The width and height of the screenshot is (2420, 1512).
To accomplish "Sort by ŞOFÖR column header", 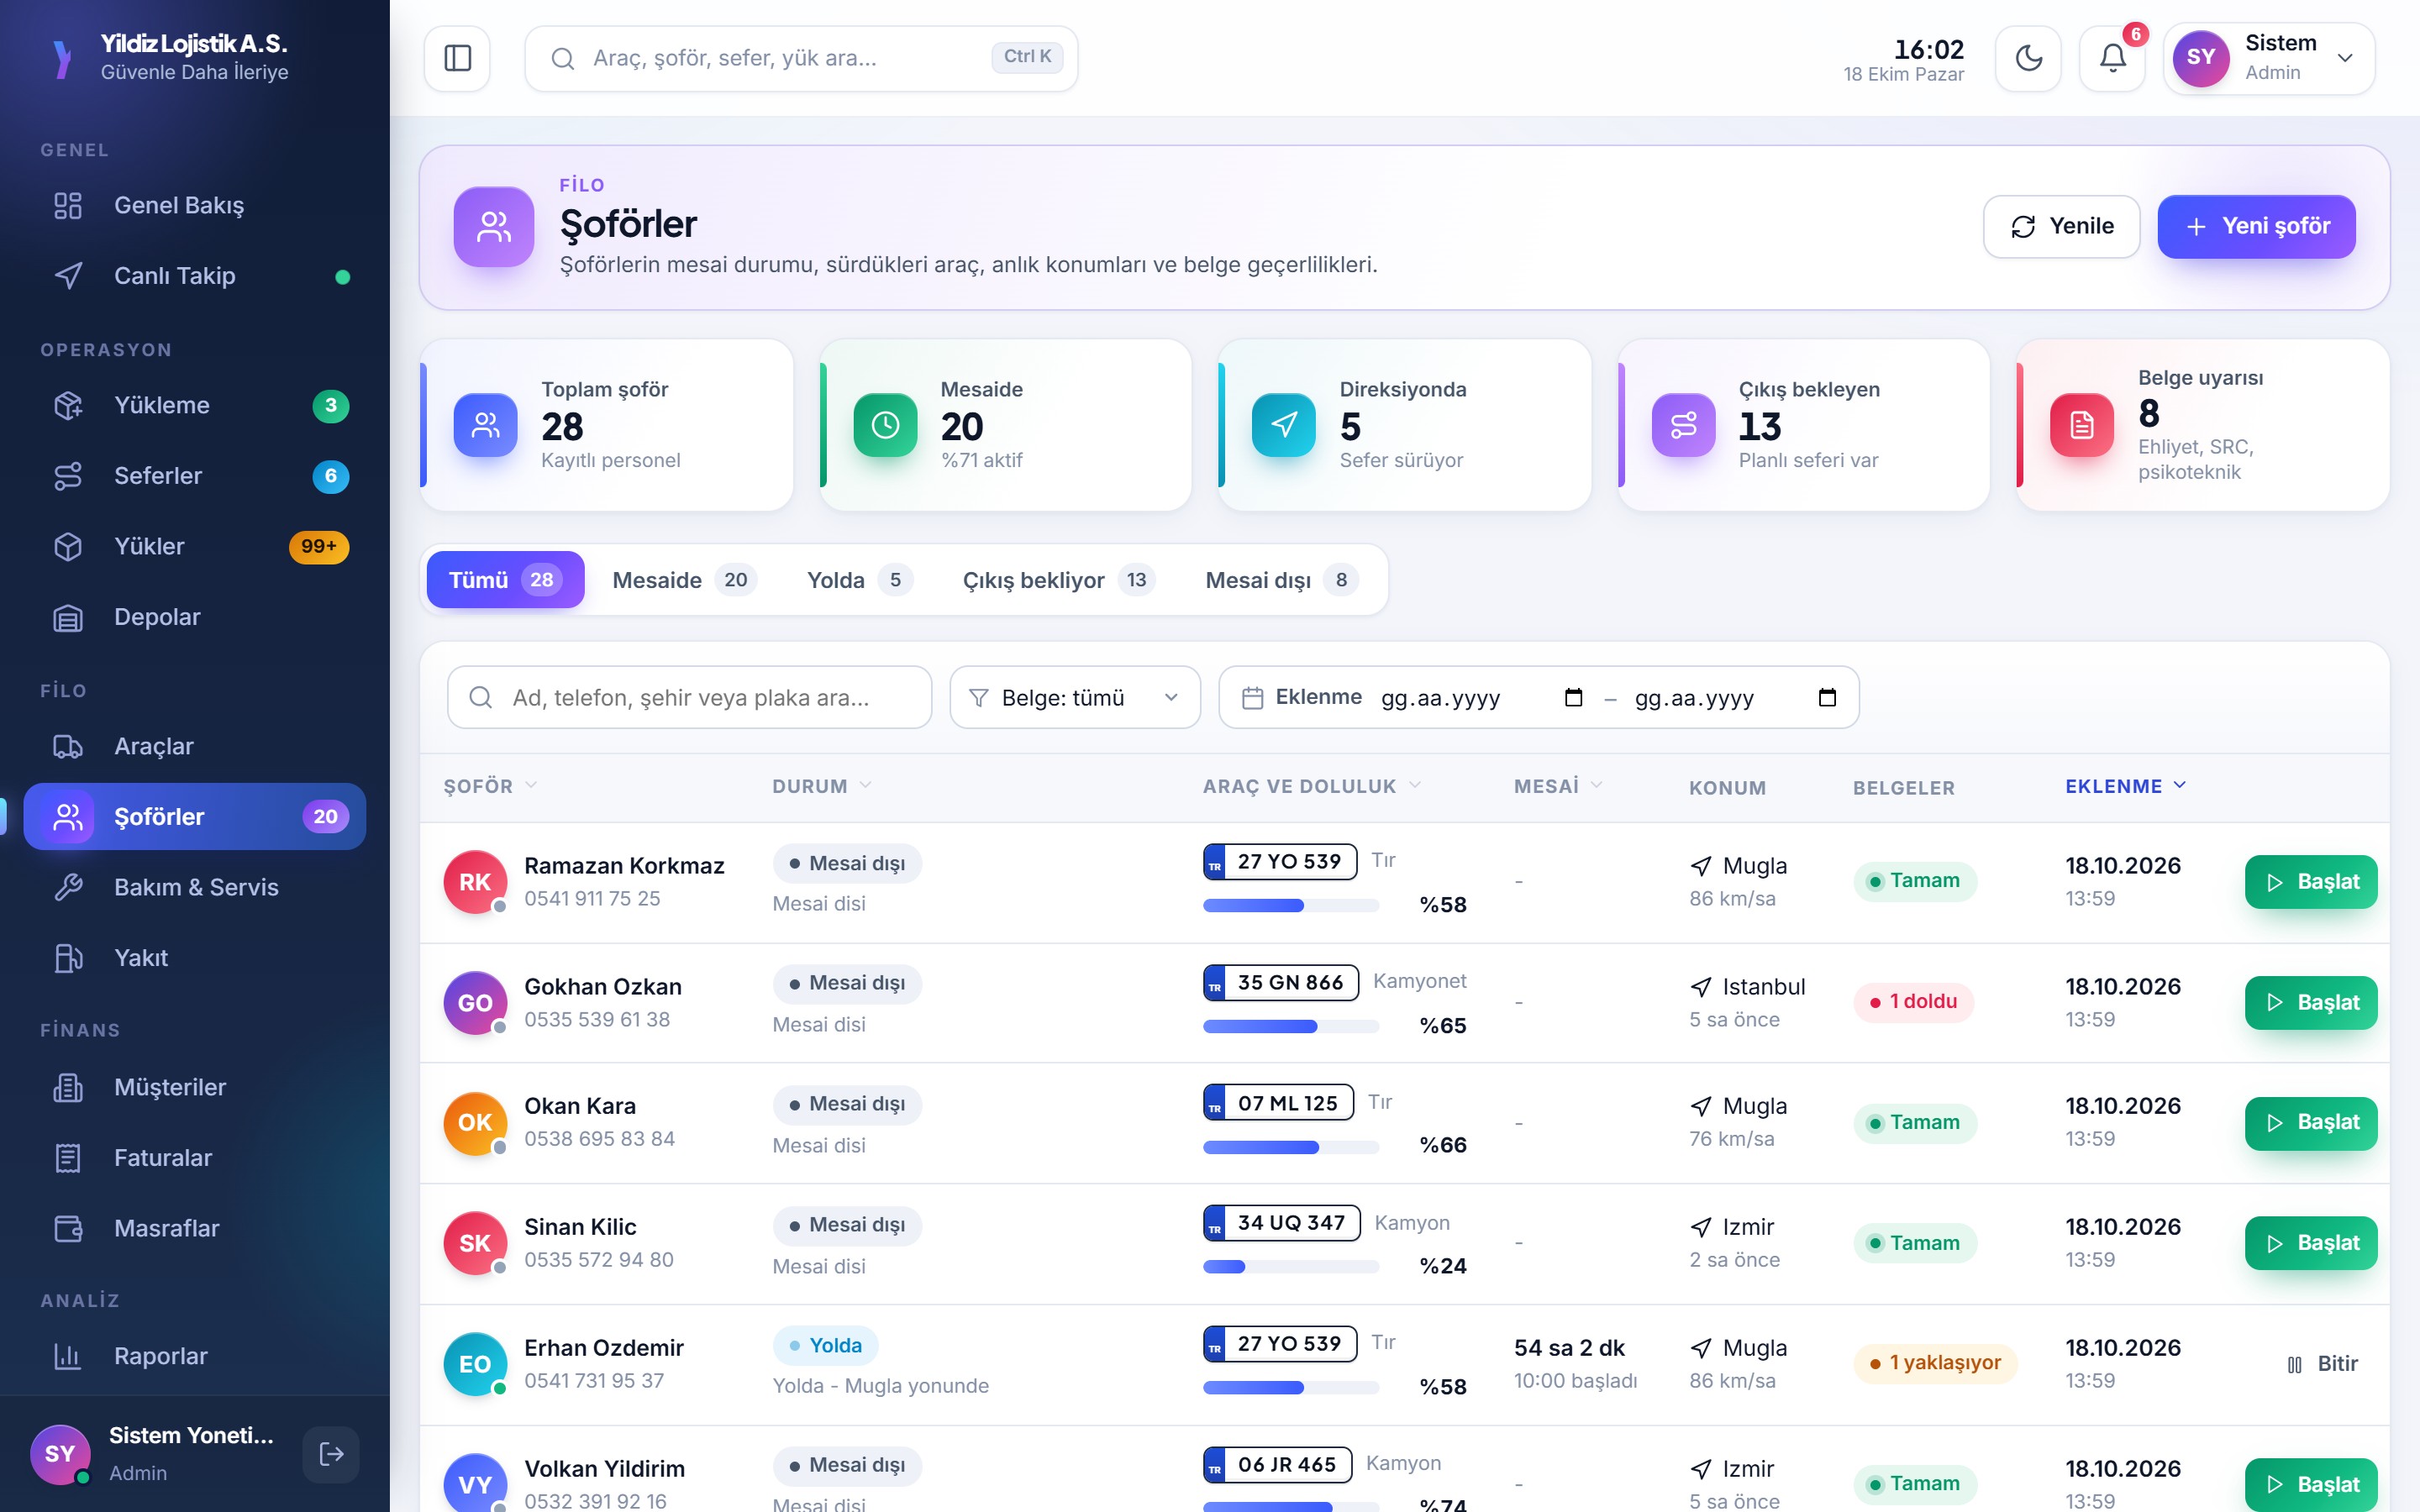I will click(x=491, y=786).
